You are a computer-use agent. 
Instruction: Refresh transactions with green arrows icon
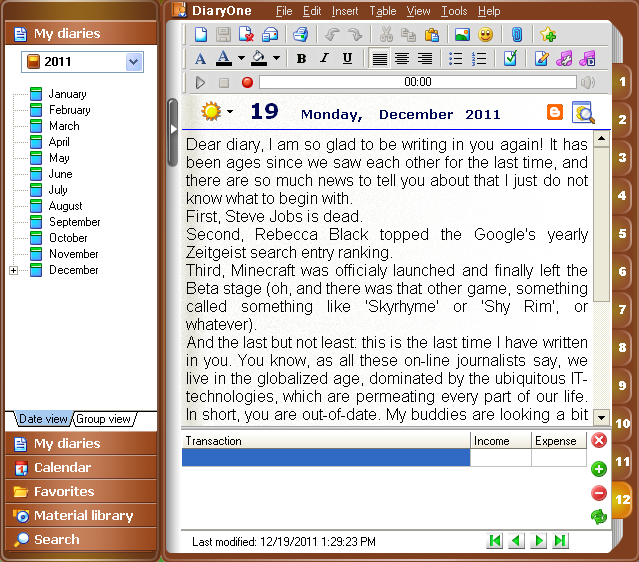(x=599, y=517)
